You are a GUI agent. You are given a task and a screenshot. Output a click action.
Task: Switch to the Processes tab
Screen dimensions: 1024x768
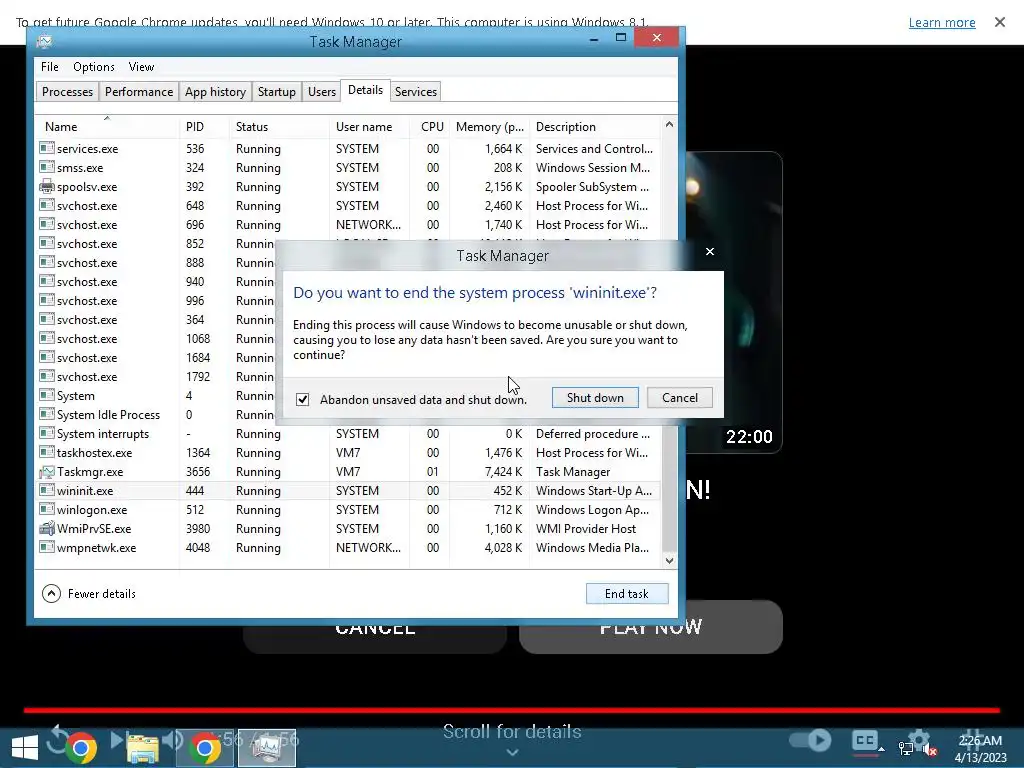pos(67,91)
